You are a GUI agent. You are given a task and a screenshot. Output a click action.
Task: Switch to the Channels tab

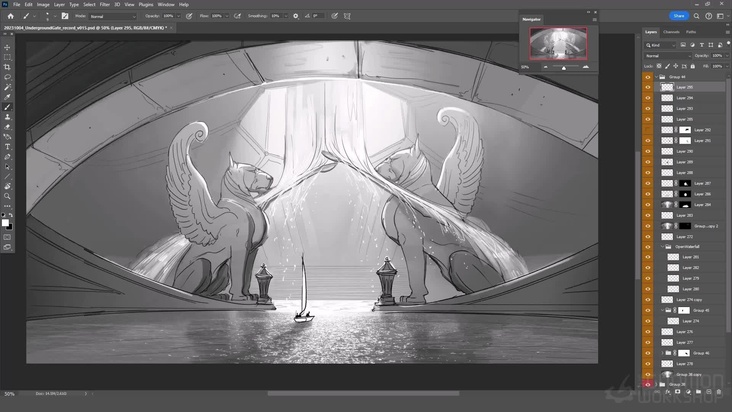(671, 32)
